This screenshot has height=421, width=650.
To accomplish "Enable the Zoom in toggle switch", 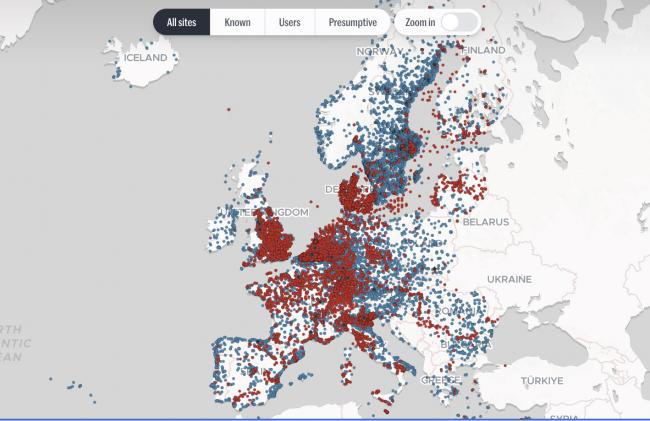I will [x=456, y=21].
